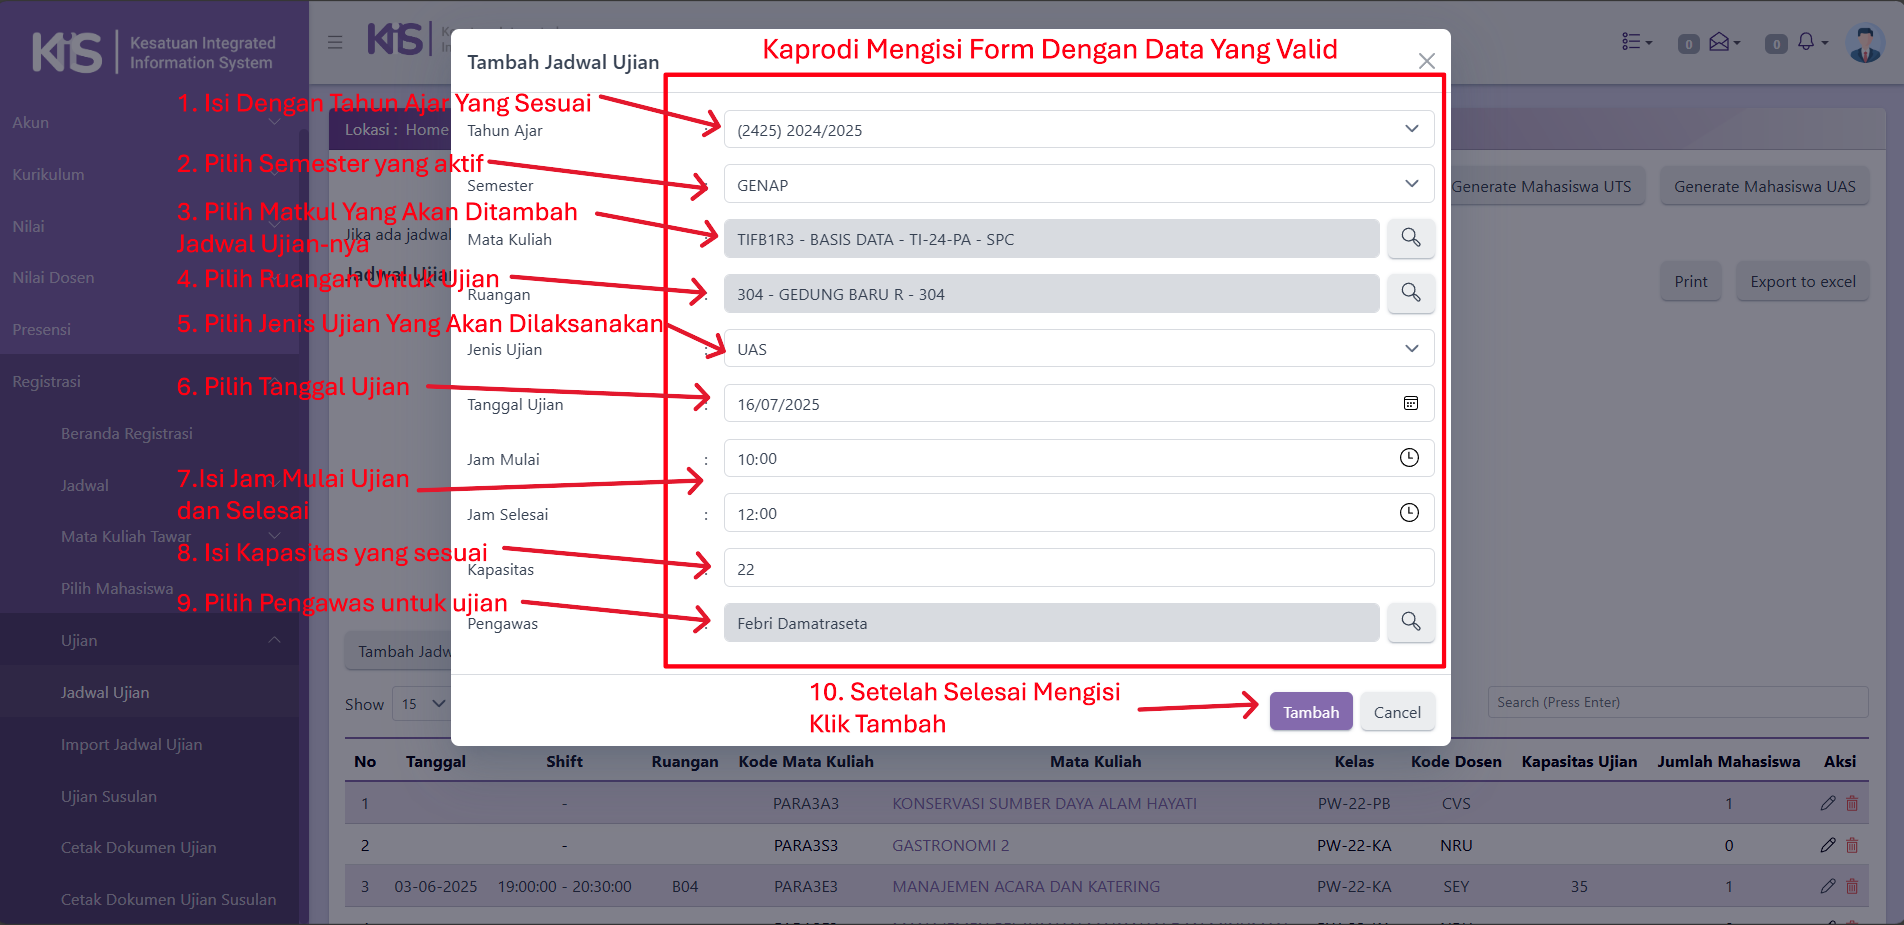Click the Mata Kuliah search magnifier icon
This screenshot has height=925, width=1904.
tap(1410, 238)
